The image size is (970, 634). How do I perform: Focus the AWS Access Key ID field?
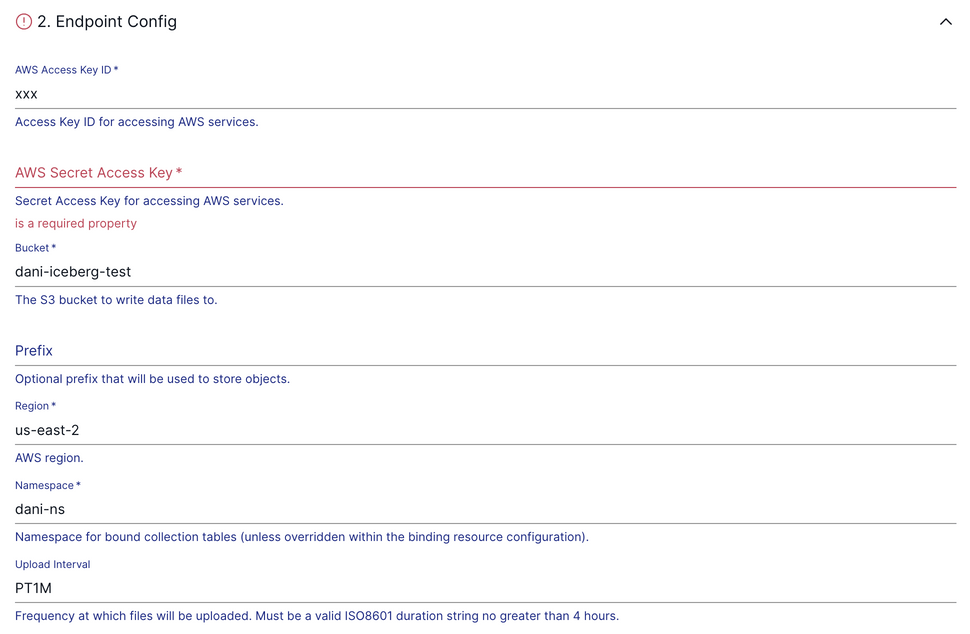click(x=485, y=94)
